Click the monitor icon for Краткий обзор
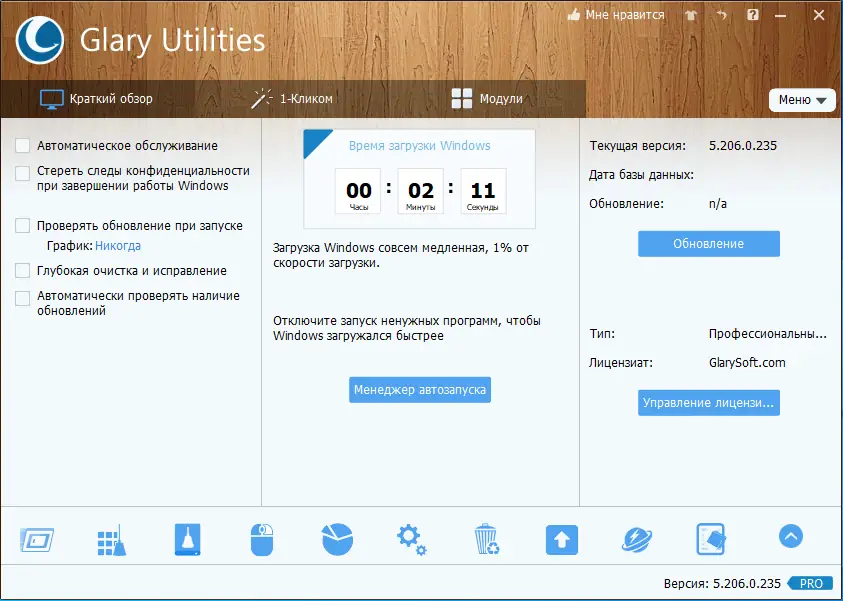 (x=52, y=99)
